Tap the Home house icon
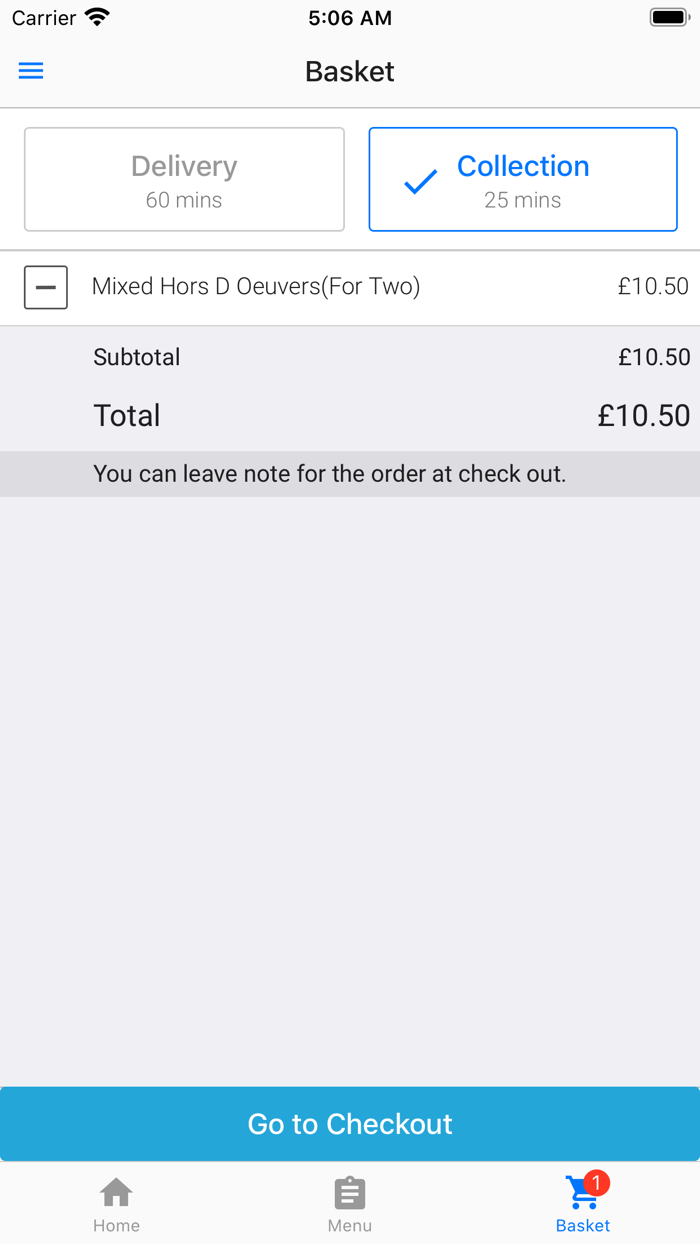 [116, 1192]
